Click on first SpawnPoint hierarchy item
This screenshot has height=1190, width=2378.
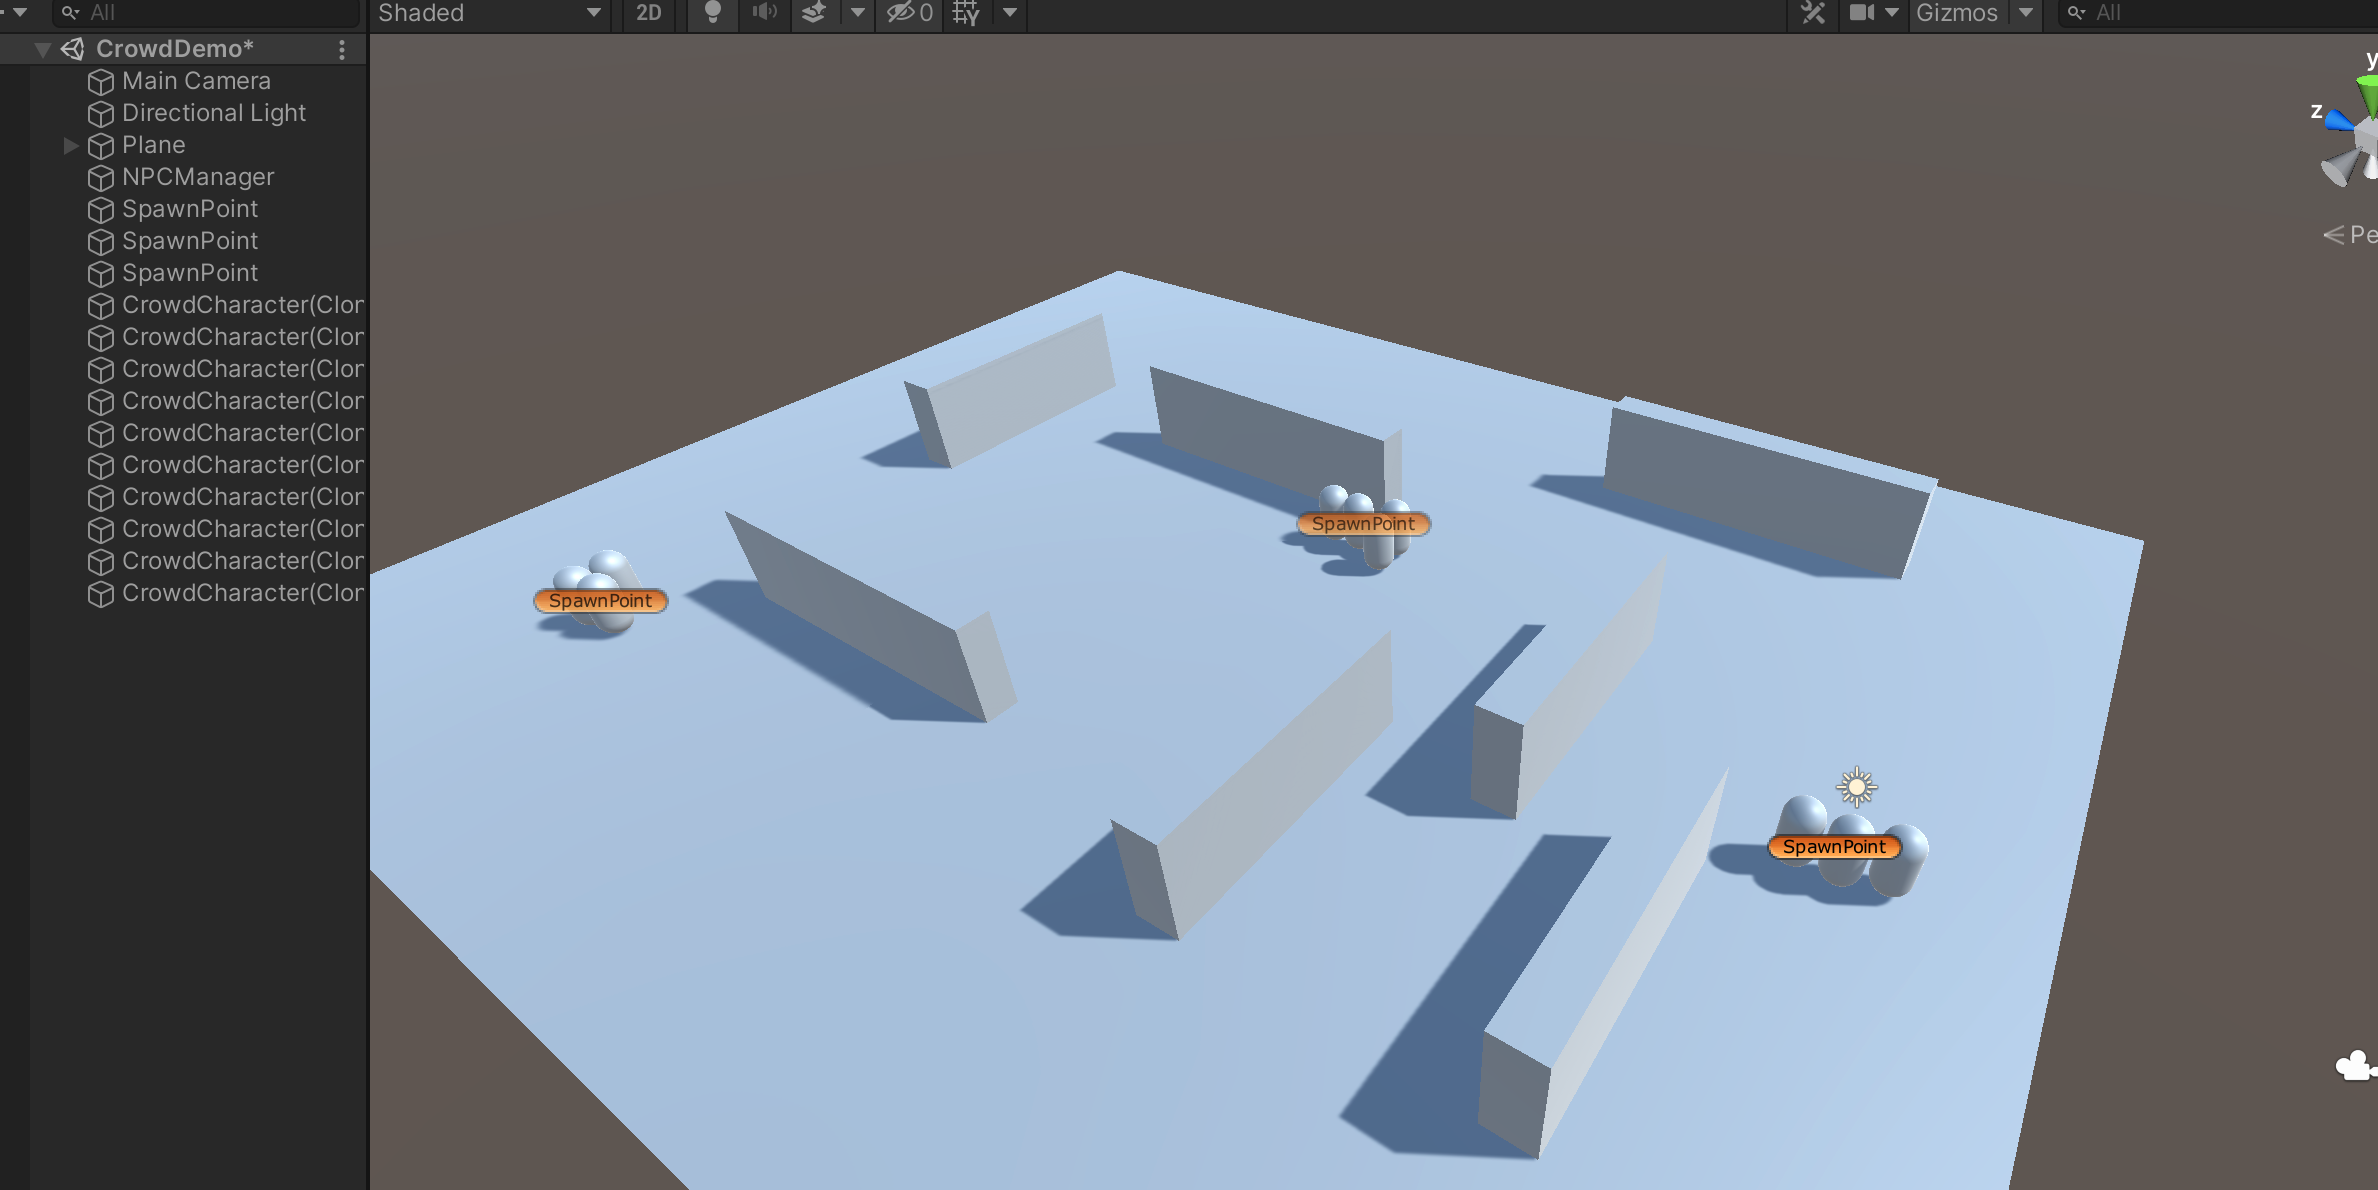(188, 208)
